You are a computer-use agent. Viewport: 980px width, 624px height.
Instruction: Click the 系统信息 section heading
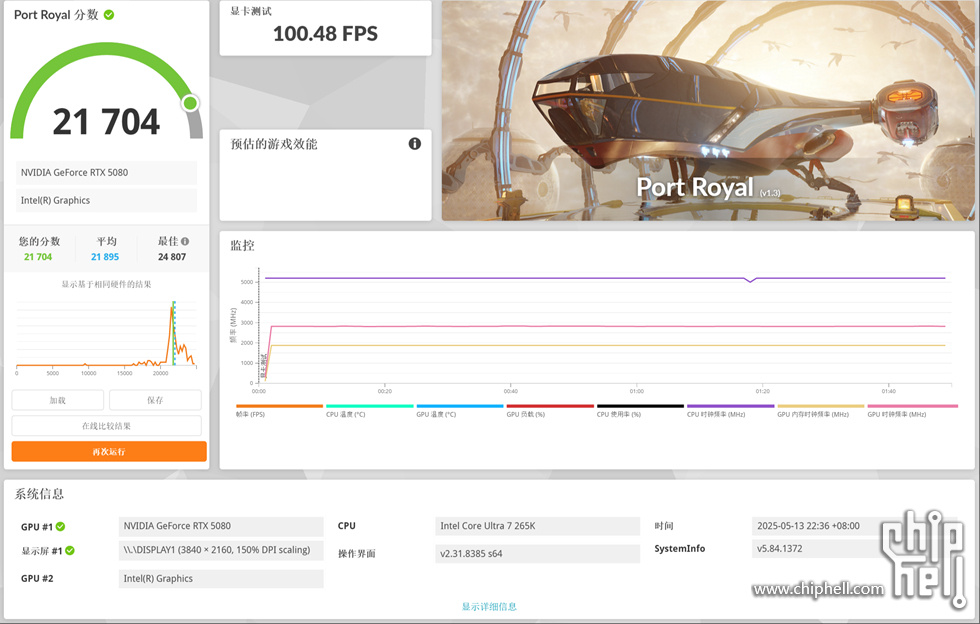point(39,494)
